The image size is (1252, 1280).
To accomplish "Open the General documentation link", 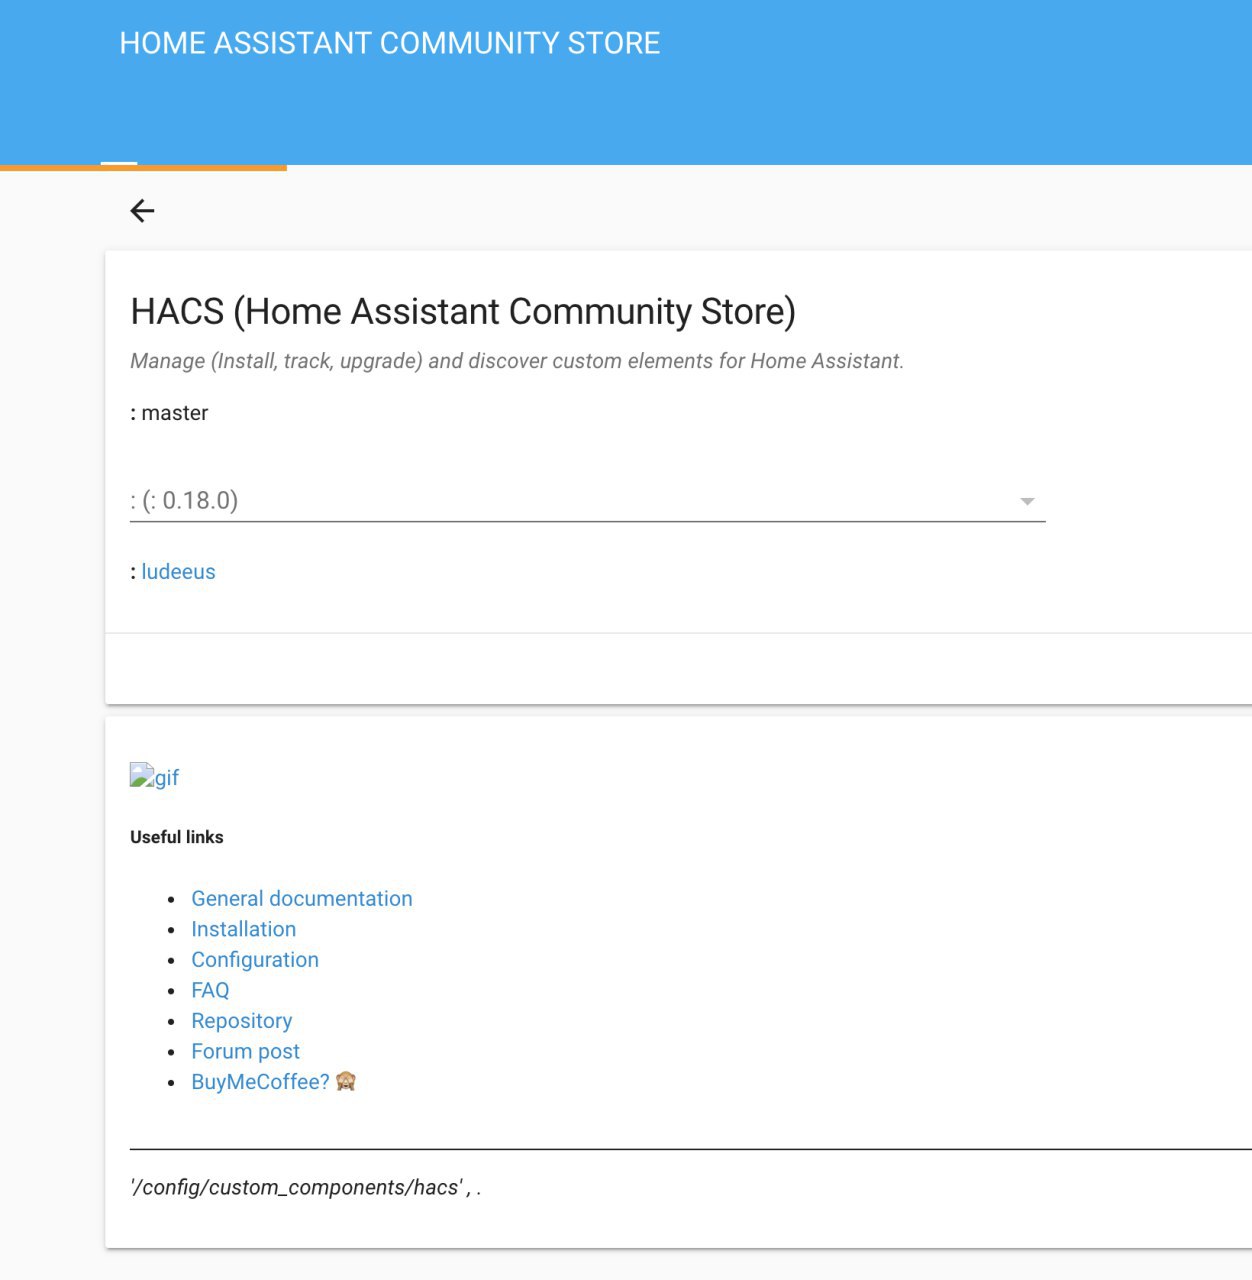I will [x=302, y=898].
